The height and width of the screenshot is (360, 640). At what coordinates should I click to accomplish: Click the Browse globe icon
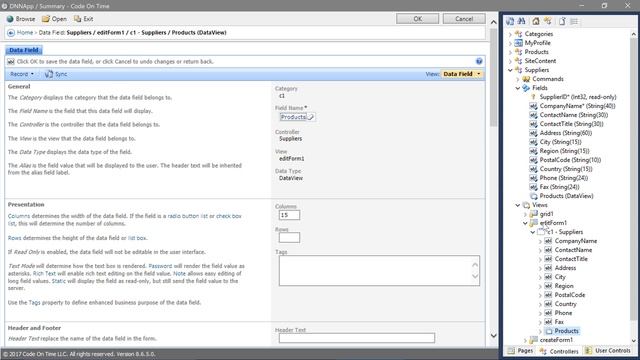click(10, 19)
